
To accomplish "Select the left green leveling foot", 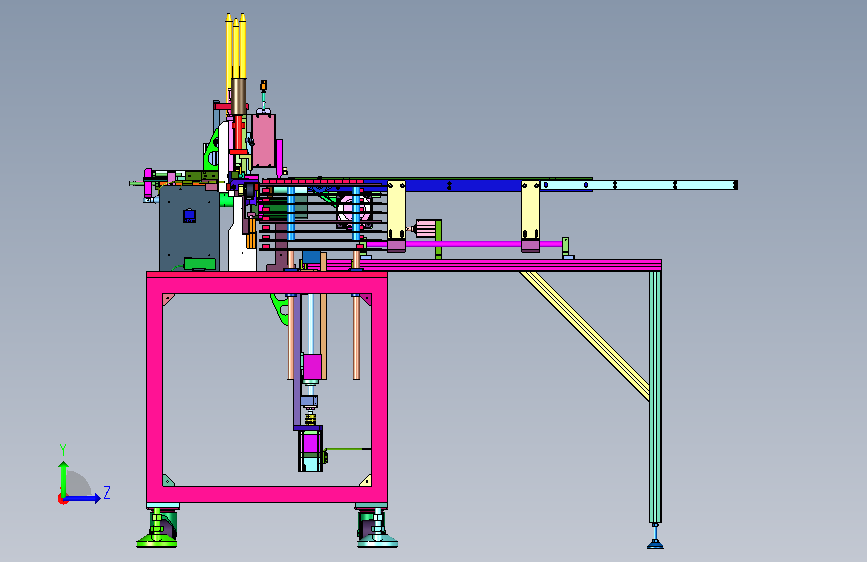I will coord(158,528).
